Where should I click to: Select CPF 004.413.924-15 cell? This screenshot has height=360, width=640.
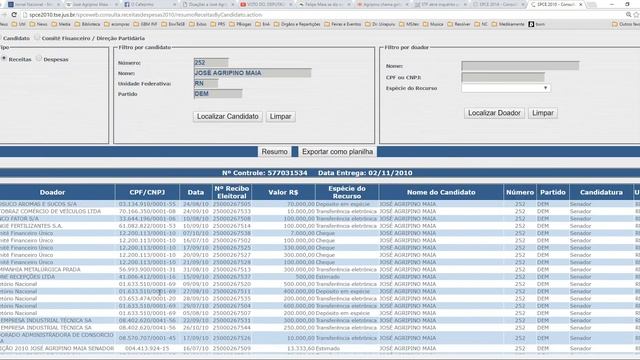pos(147,349)
